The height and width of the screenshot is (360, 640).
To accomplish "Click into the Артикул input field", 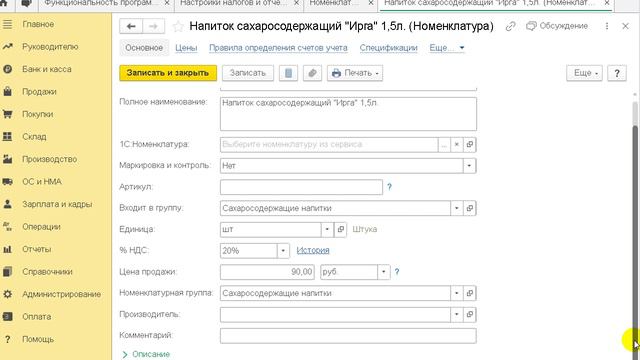I will 301,187.
